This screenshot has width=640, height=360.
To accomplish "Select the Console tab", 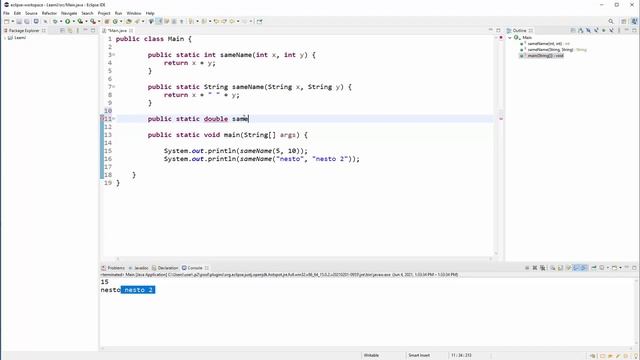I will pos(195,268).
